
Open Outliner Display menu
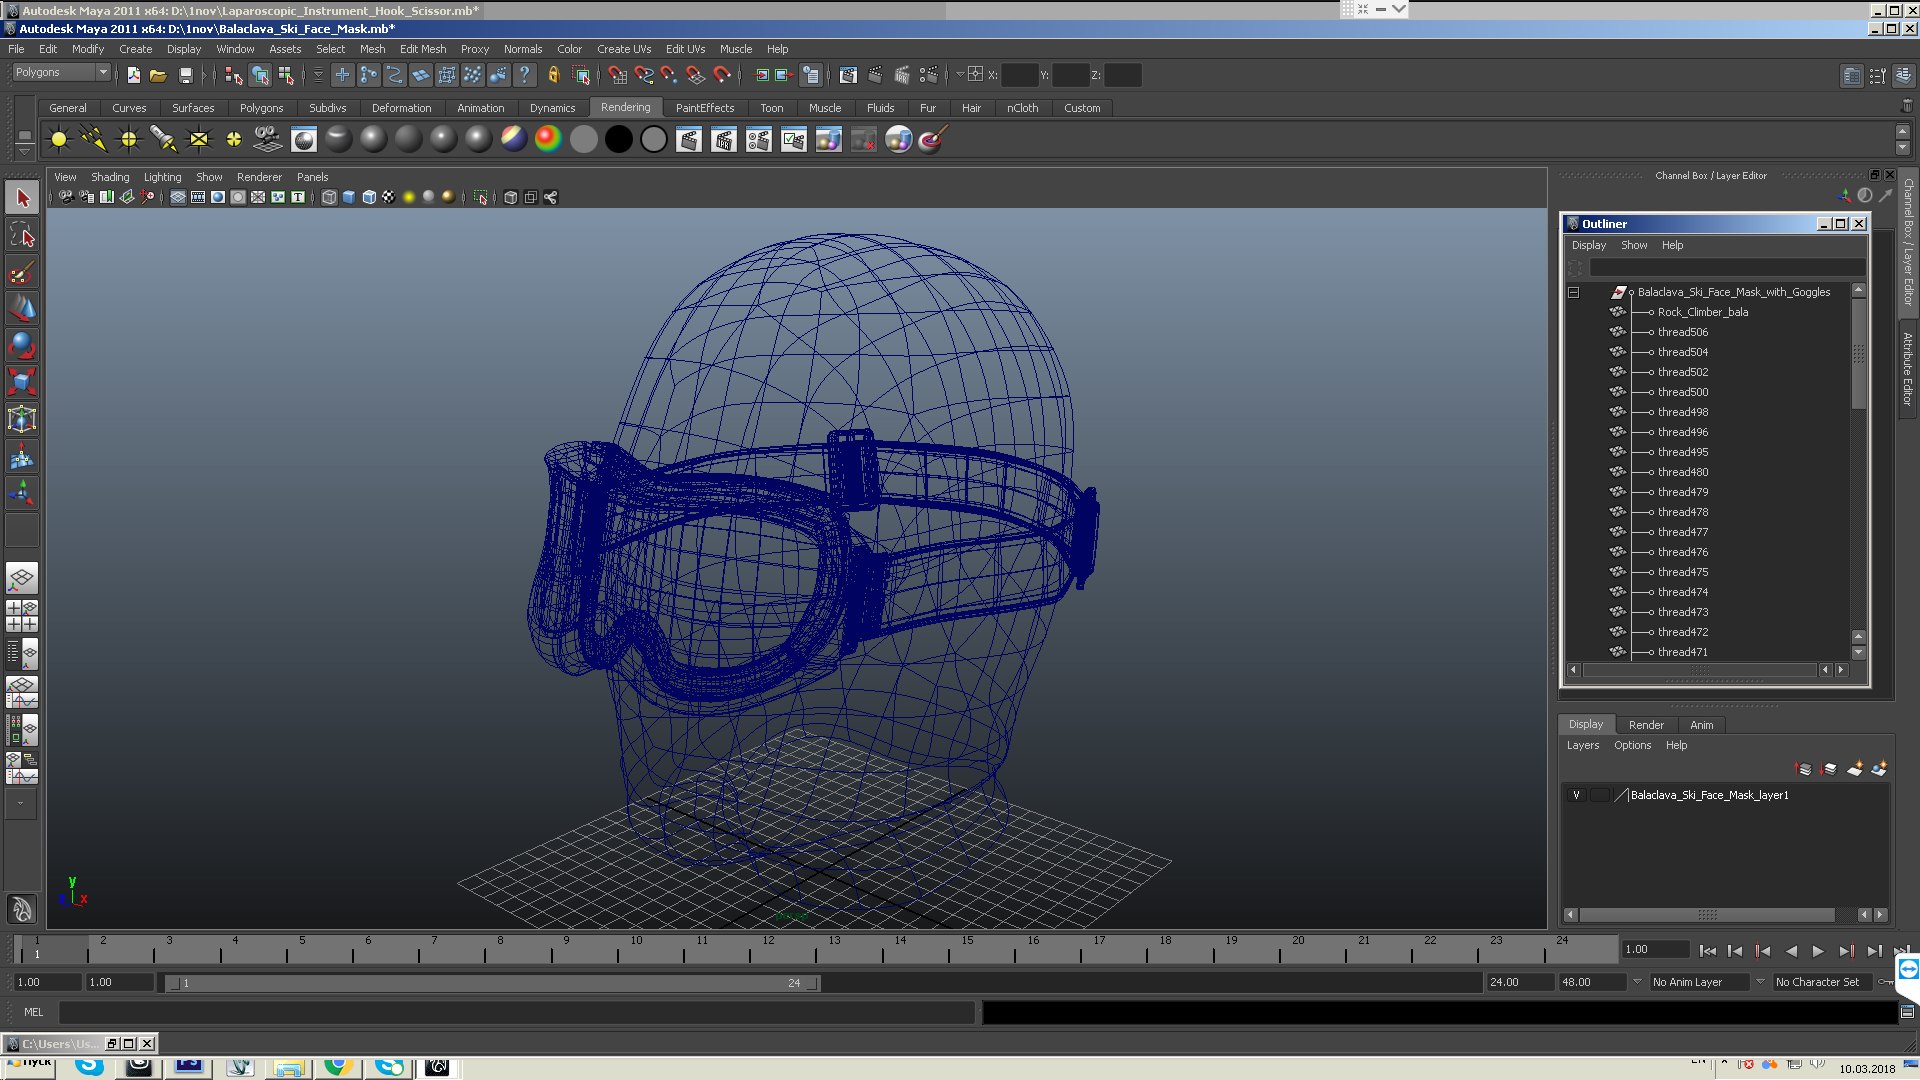point(1588,245)
